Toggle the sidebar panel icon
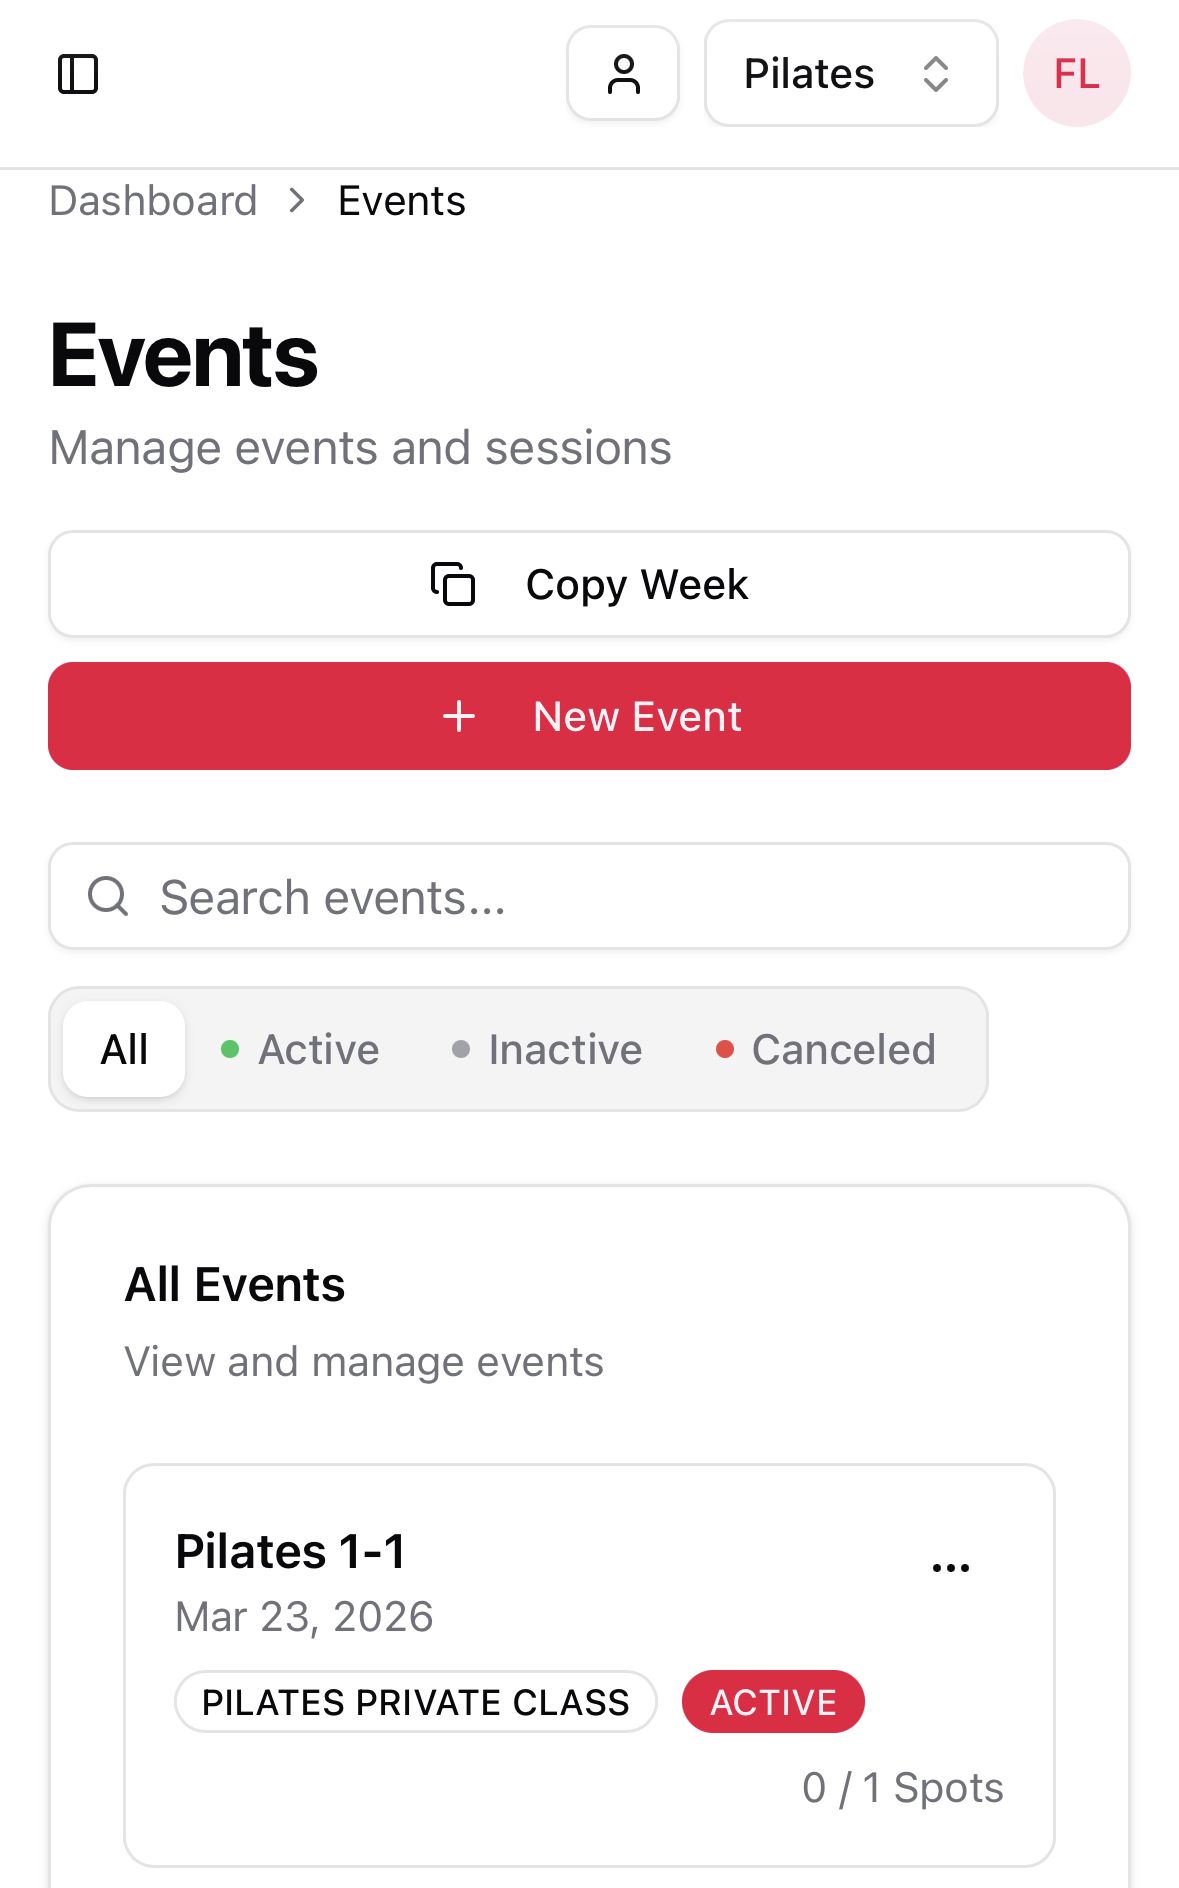The height and width of the screenshot is (1888, 1179). coord(78,74)
